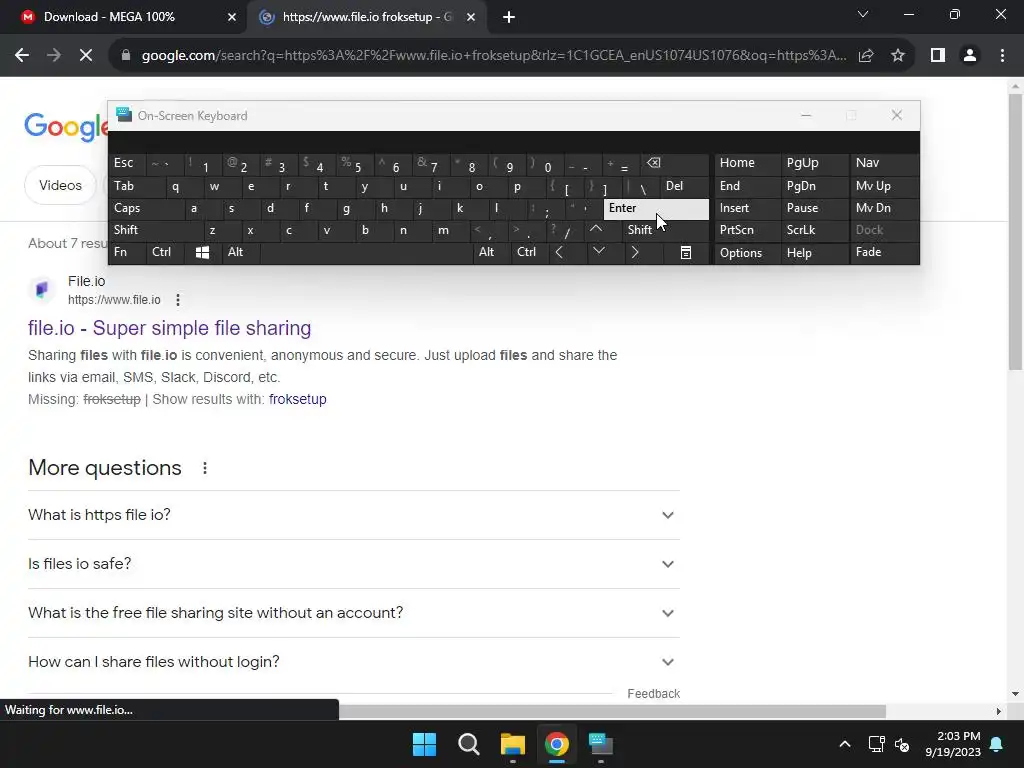
Task: Click the Mv Up key
Action: coord(884,186)
